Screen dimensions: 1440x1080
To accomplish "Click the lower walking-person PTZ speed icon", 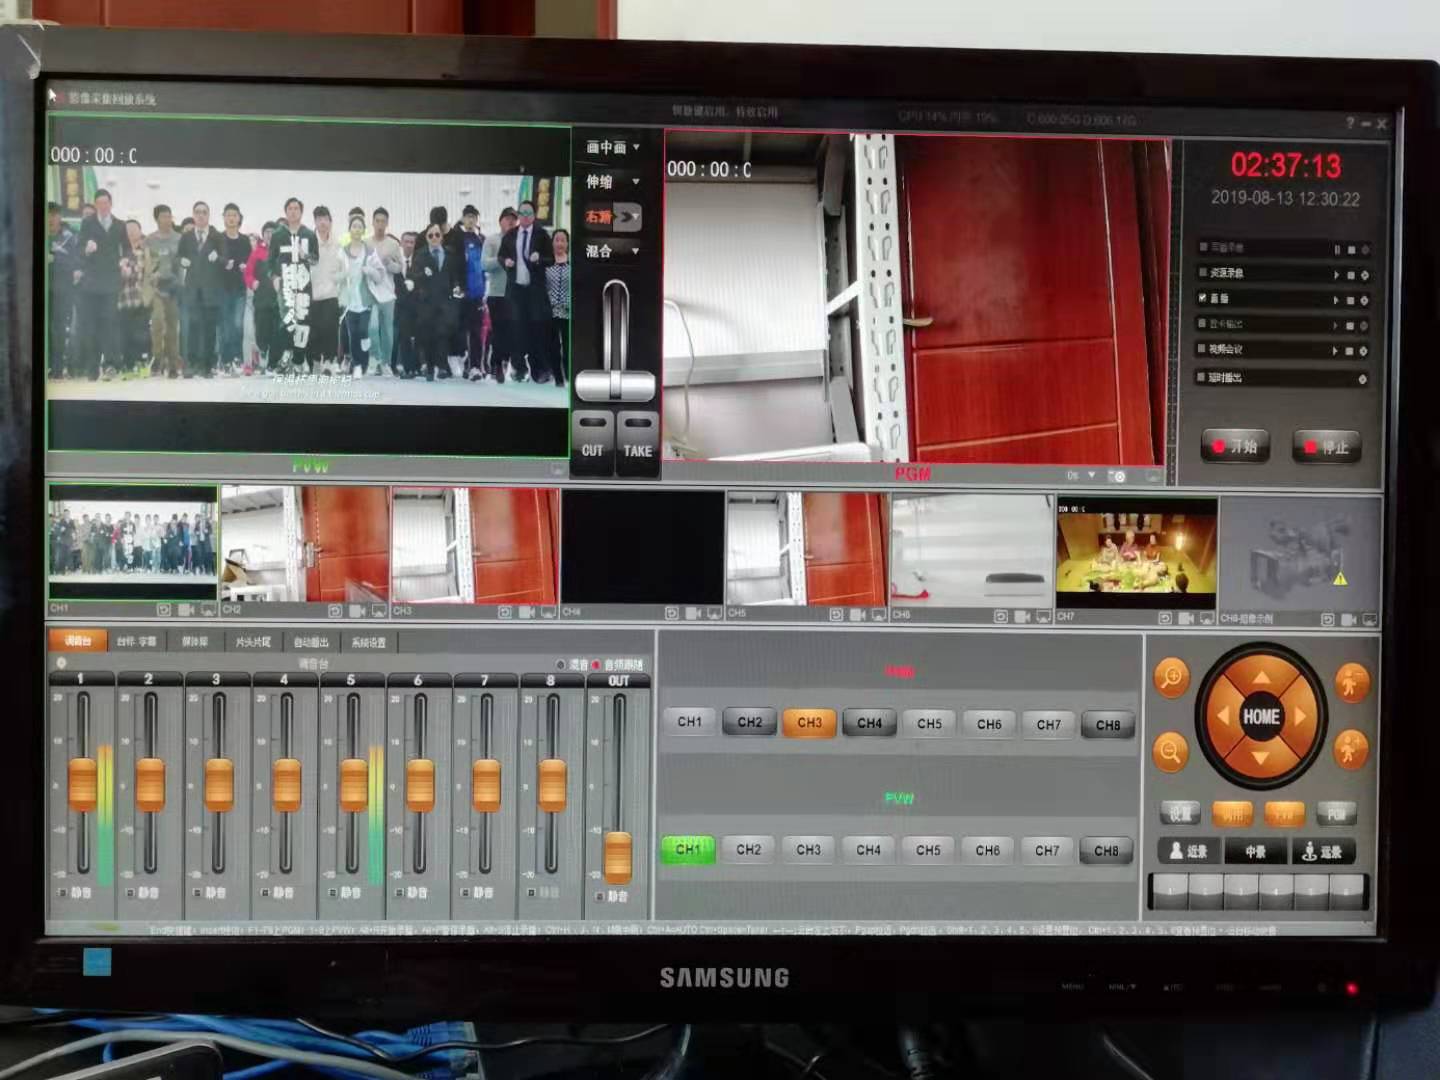I will point(1351,749).
